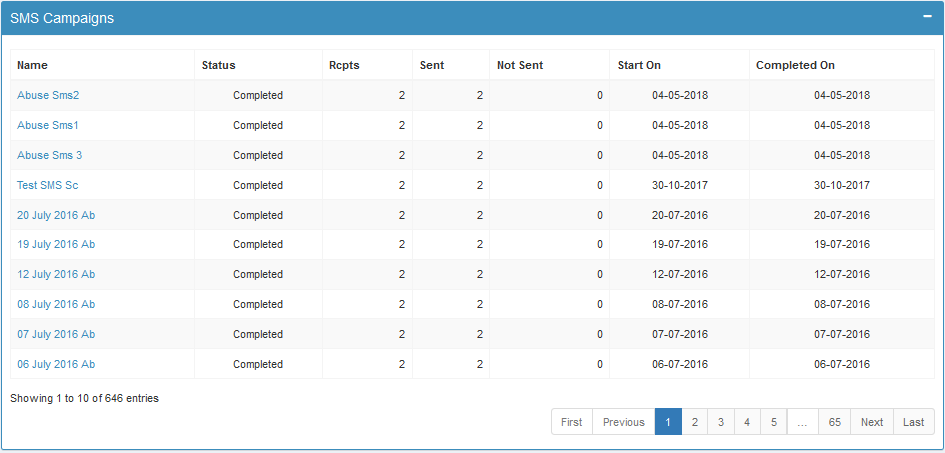
Task: Collapse the SMS Campaigns panel
Action: 927,17
